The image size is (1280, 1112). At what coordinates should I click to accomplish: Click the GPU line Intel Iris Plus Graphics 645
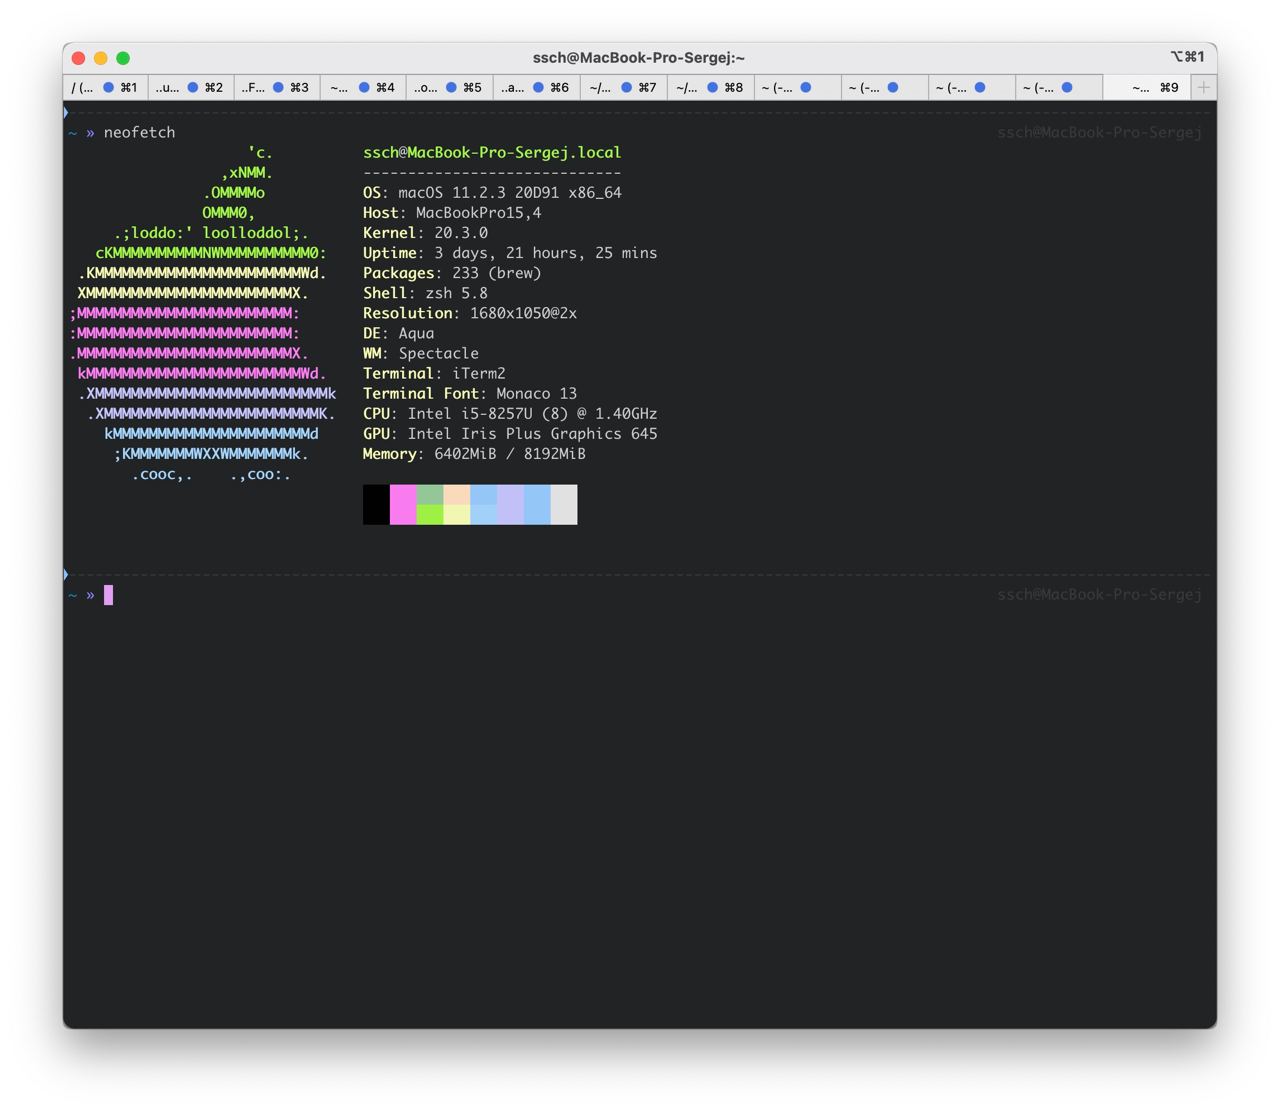[510, 433]
